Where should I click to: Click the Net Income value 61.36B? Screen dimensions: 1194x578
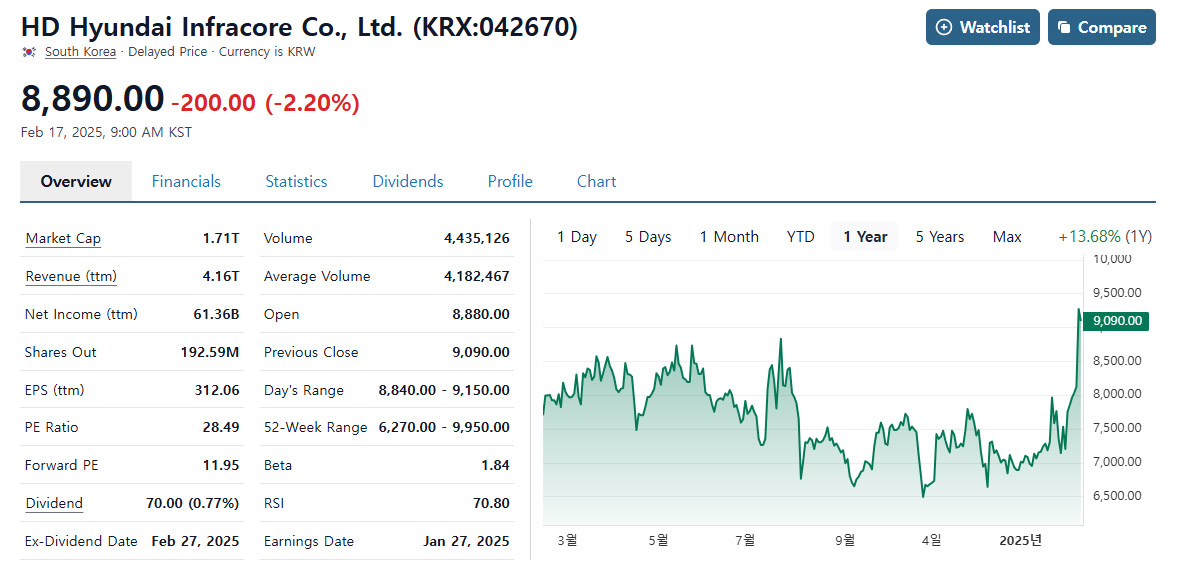tap(218, 315)
